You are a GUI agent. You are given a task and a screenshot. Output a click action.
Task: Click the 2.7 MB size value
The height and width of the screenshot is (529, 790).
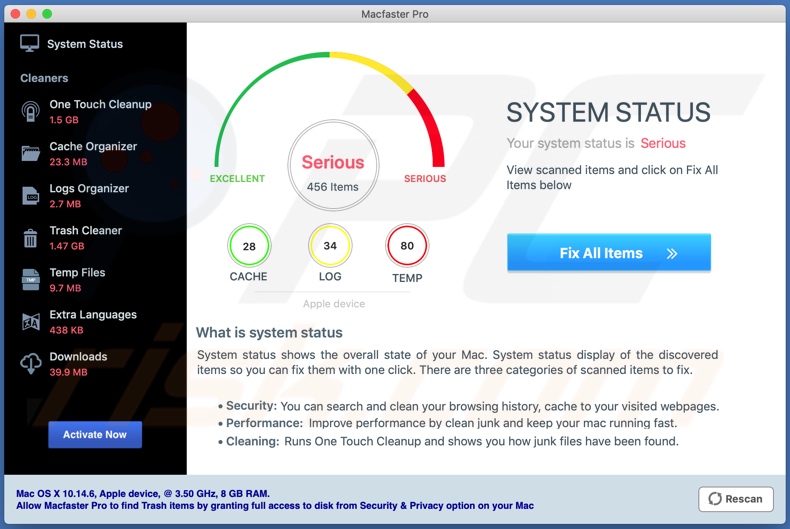tap(65, 204)
